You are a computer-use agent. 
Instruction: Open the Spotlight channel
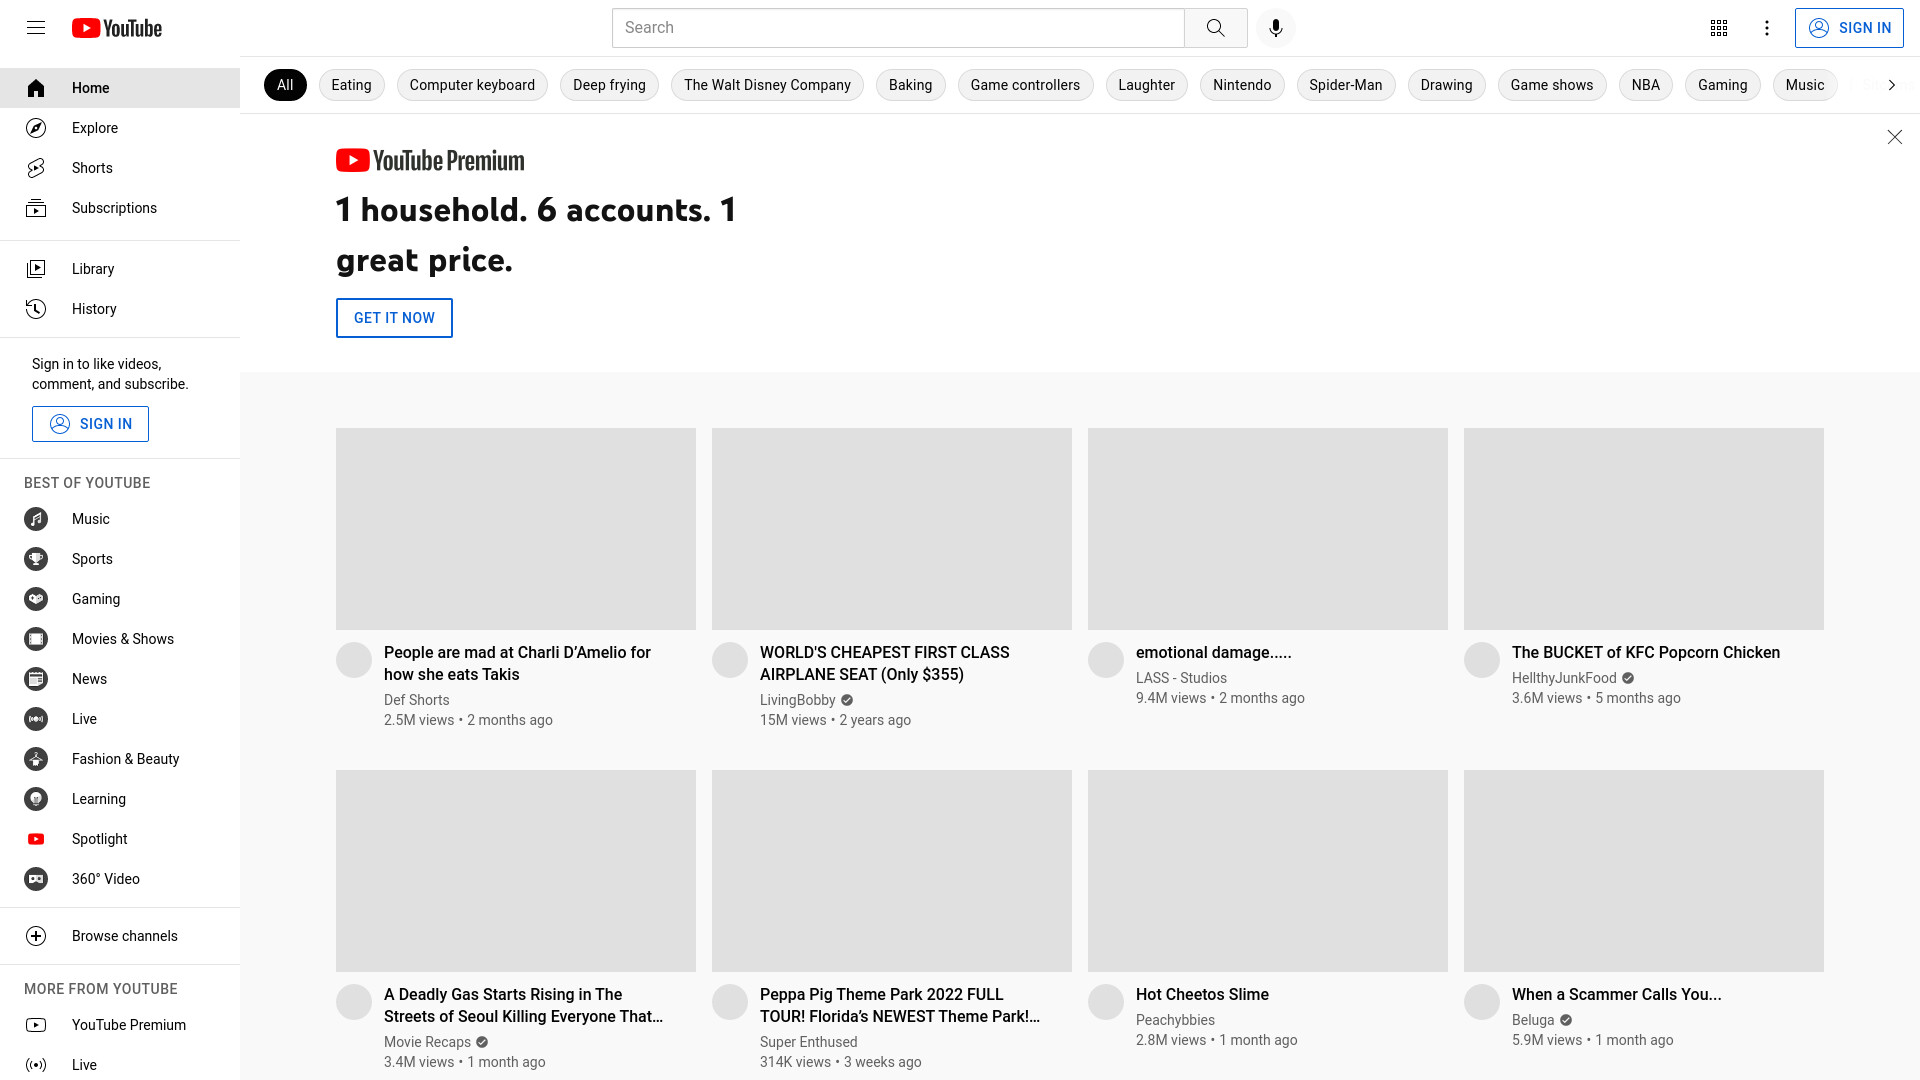[x=120, y=839]
